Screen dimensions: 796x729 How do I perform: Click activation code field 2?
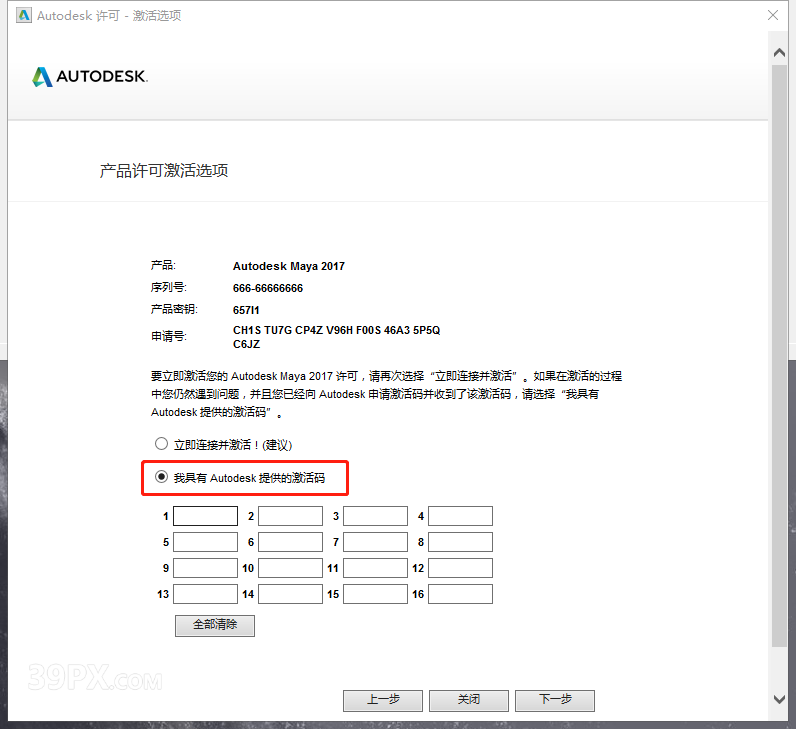[290, 516]
